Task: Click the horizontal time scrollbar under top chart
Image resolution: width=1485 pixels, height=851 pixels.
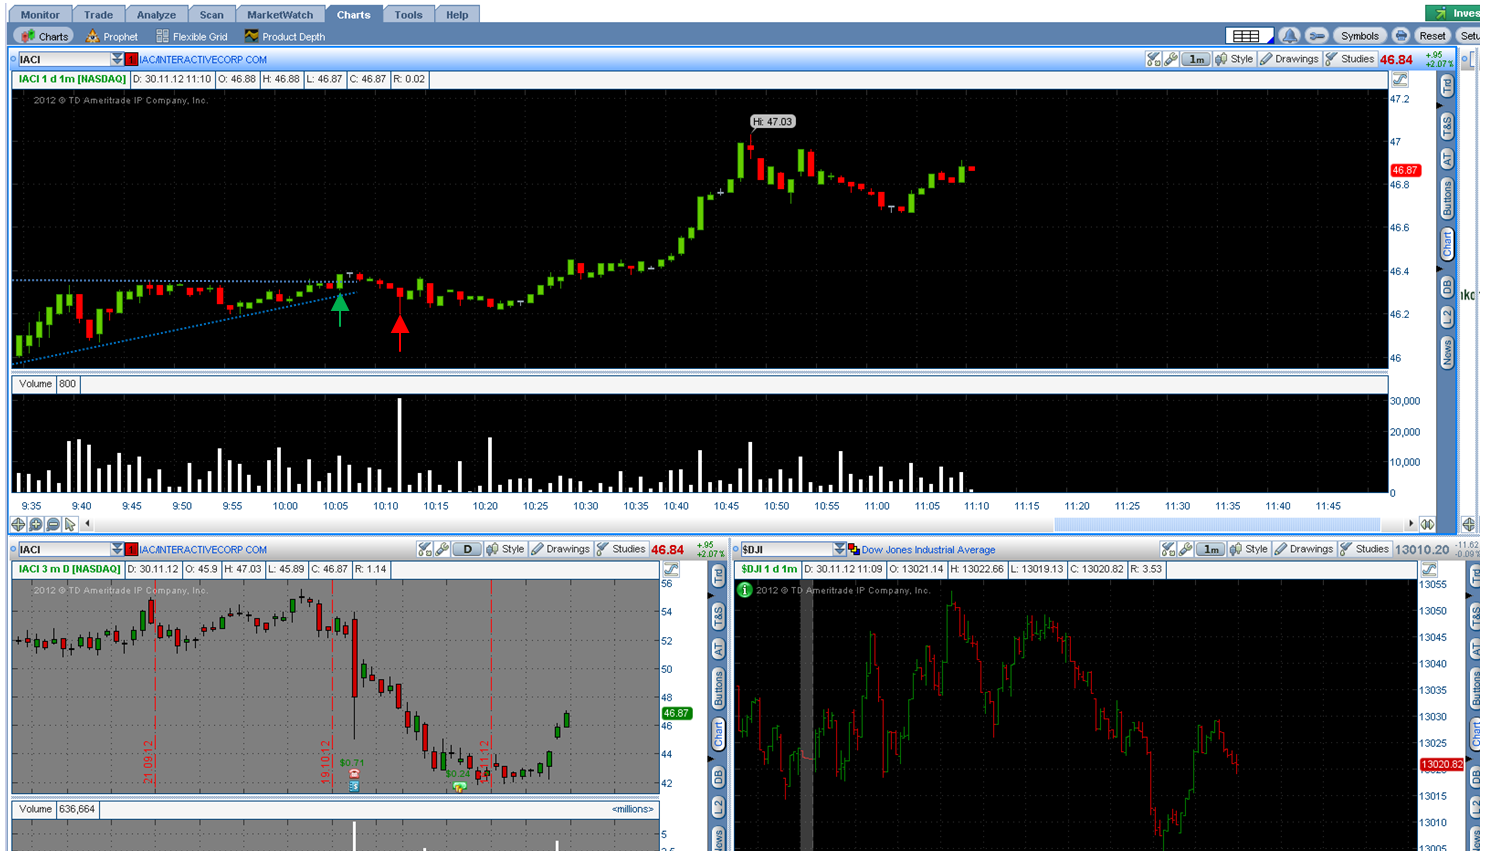Action: coord(1216,524)
